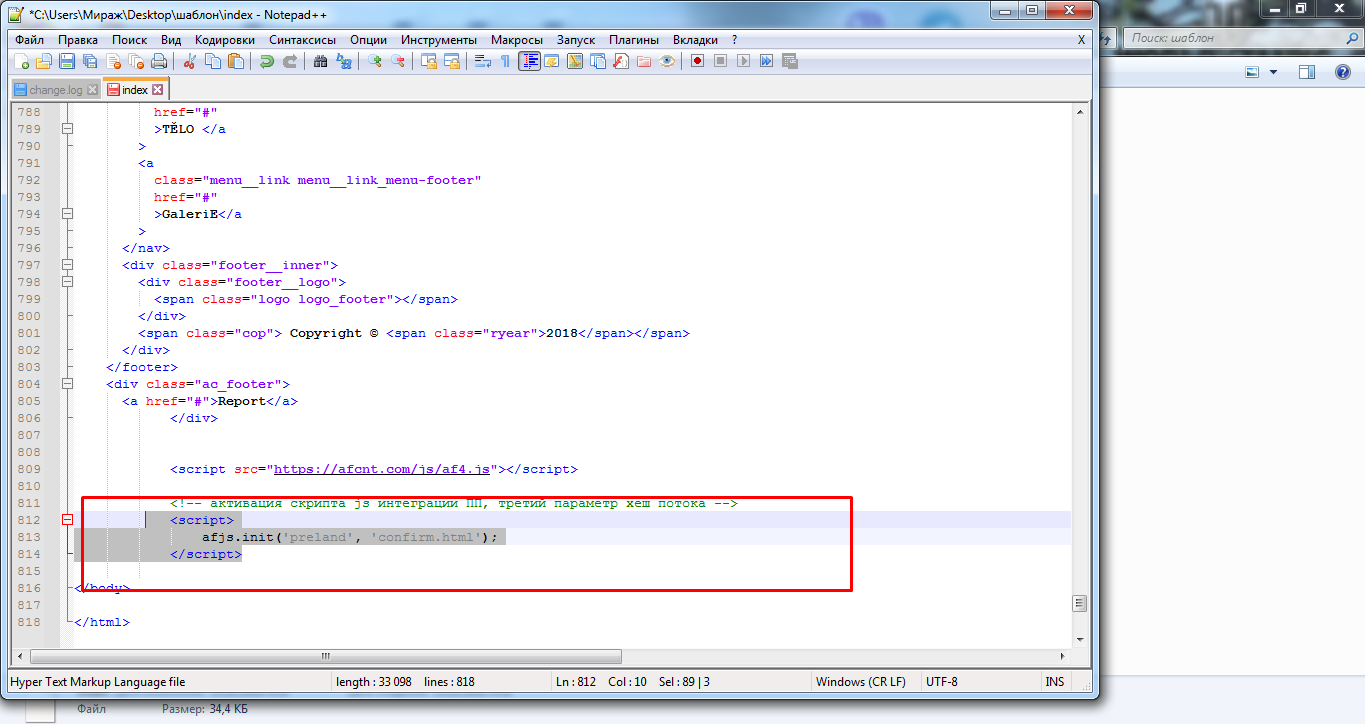
Task: Toggle synchronized horizontal scrolling icon
Action: click(x=451, y=61)
